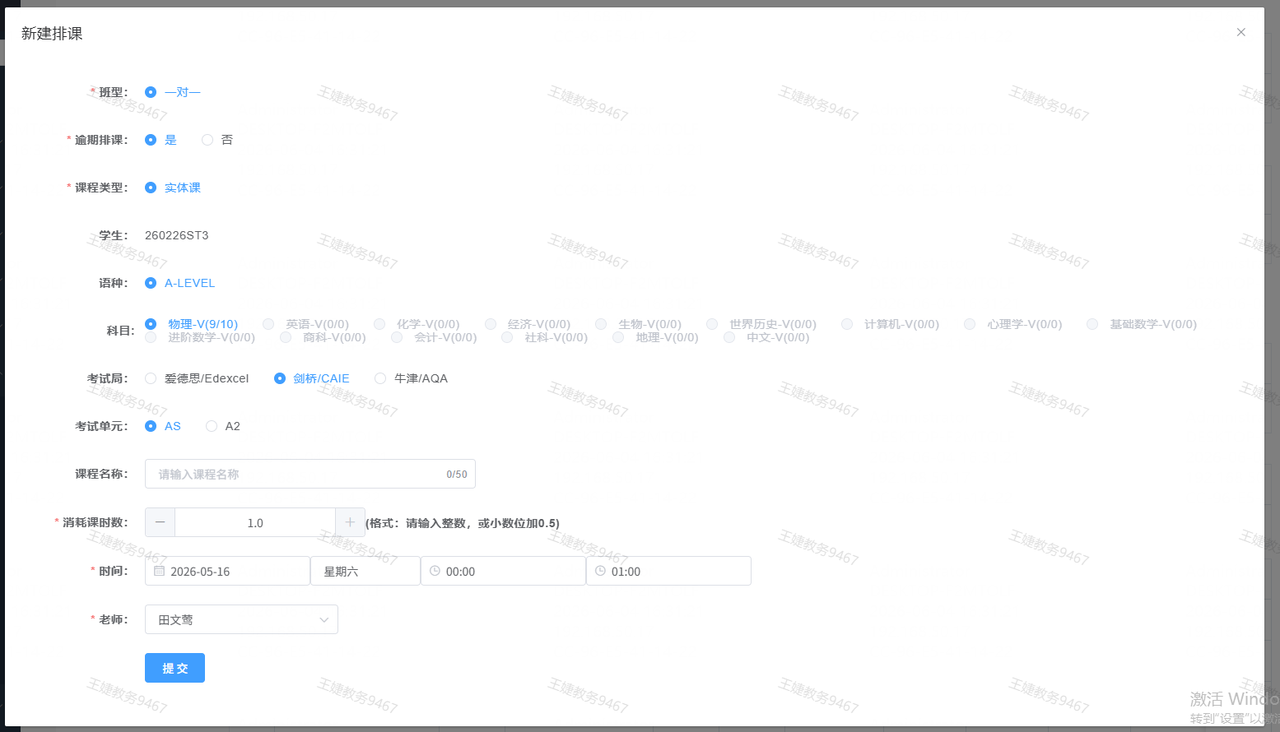Focus the 课程名称 input field
This screenshot has width=1280, height=732.
tap(310, 474)
